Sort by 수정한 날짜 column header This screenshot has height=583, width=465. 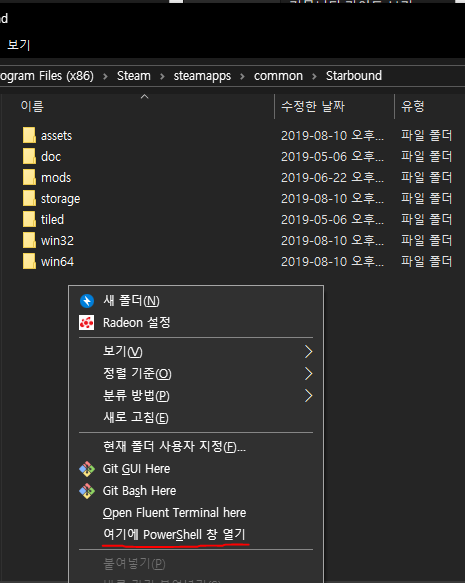[313, 107]
